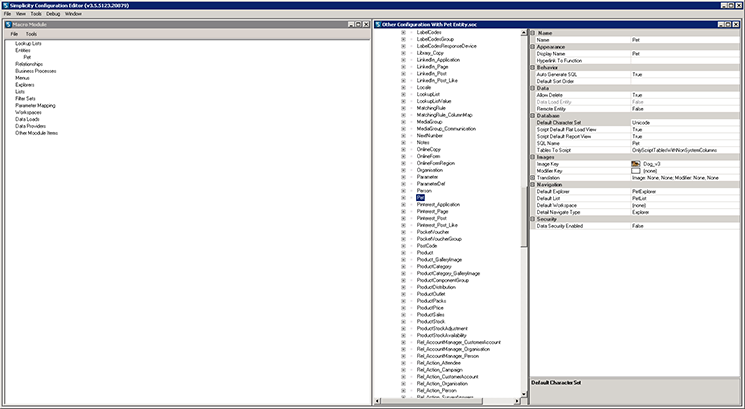Open Tools menu in Macro Module window
The image size is (745, 409).
coord(31,34)
